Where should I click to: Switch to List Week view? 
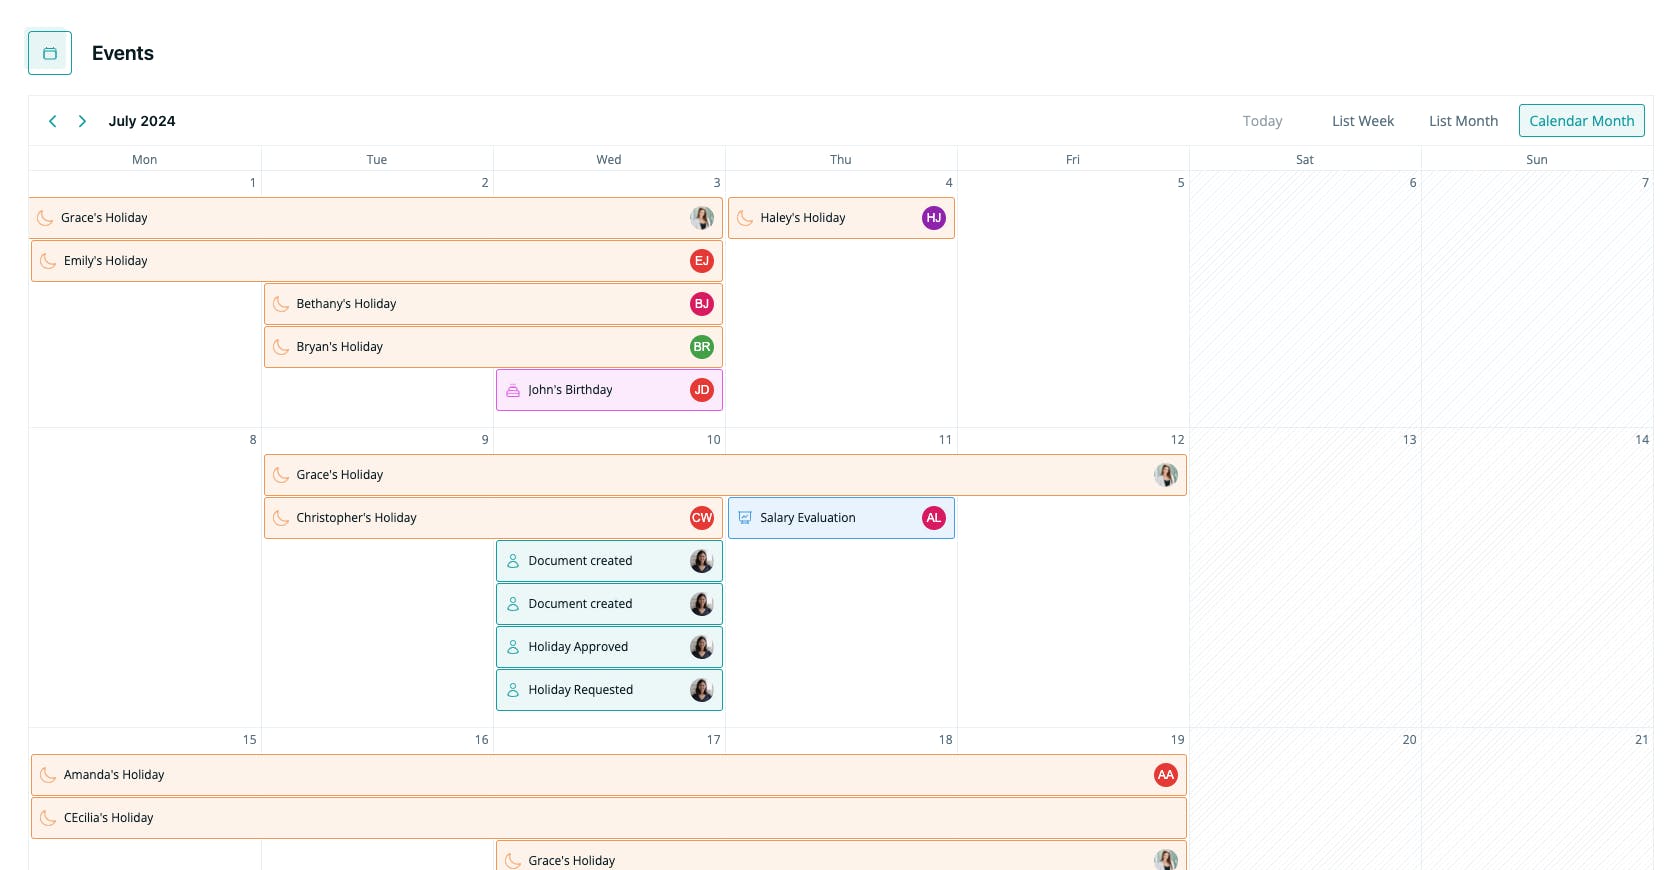point(1362,121)
